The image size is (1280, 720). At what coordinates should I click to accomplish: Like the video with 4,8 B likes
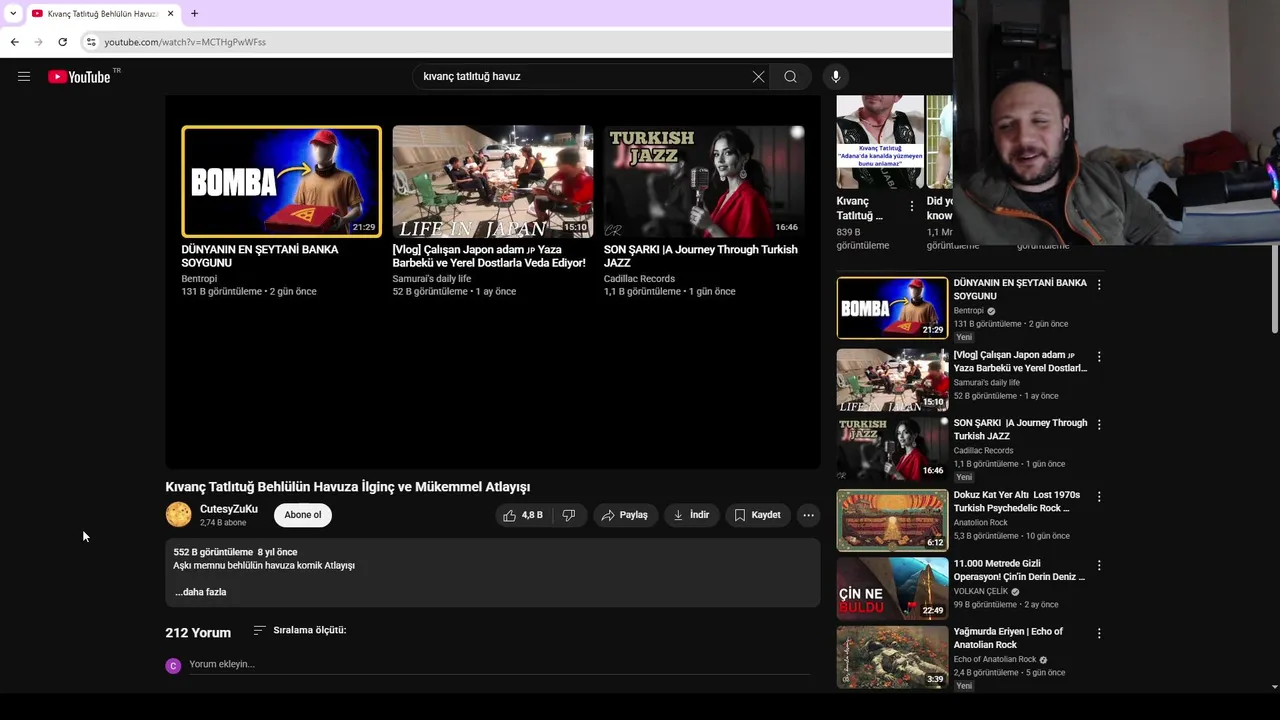pos(523,515)
